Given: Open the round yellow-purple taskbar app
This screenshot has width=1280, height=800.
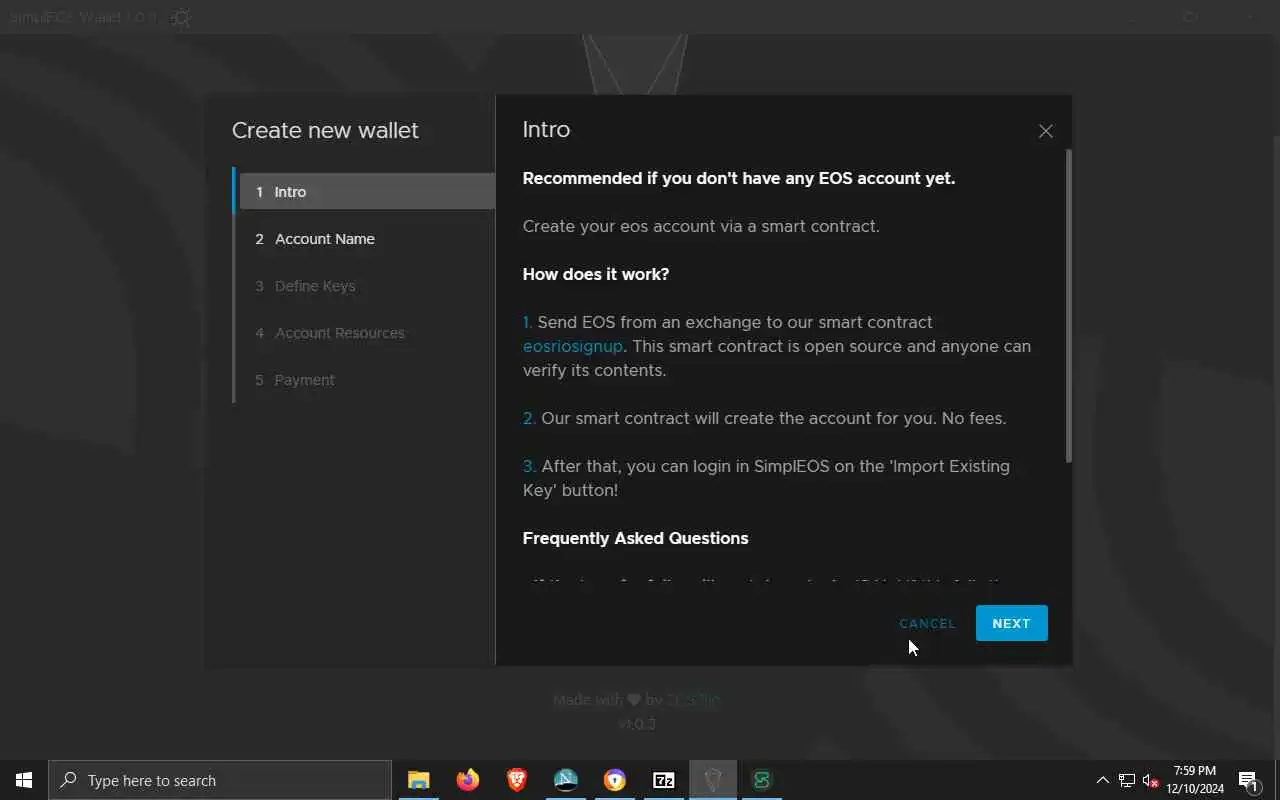Looking at the screenshot, I should point(615,780).
